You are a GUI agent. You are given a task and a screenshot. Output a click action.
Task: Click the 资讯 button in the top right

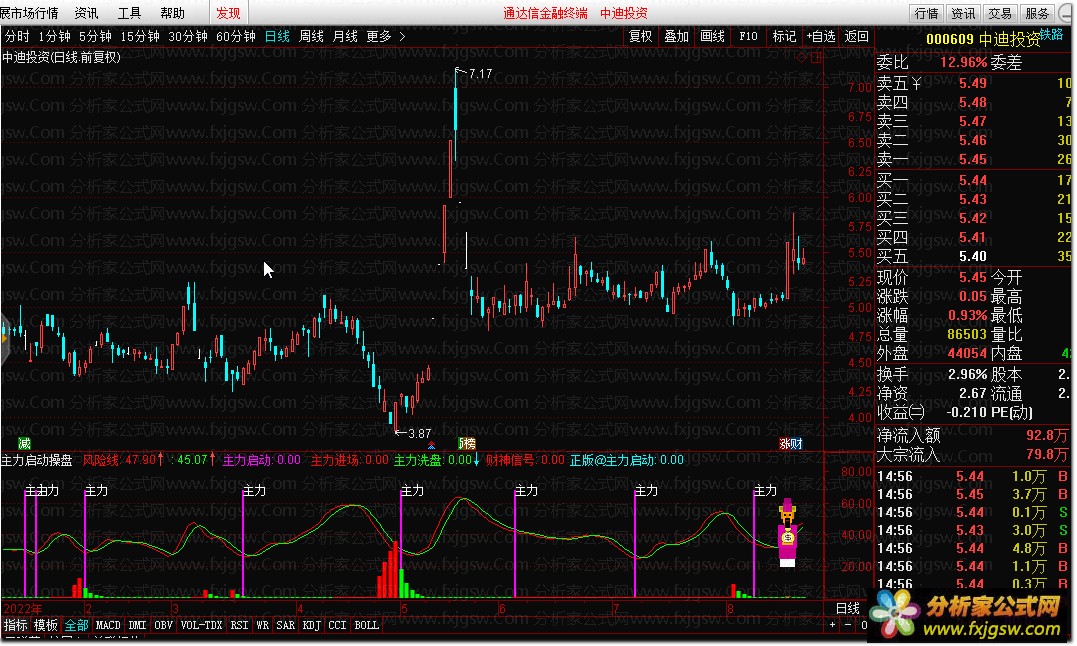963,13
